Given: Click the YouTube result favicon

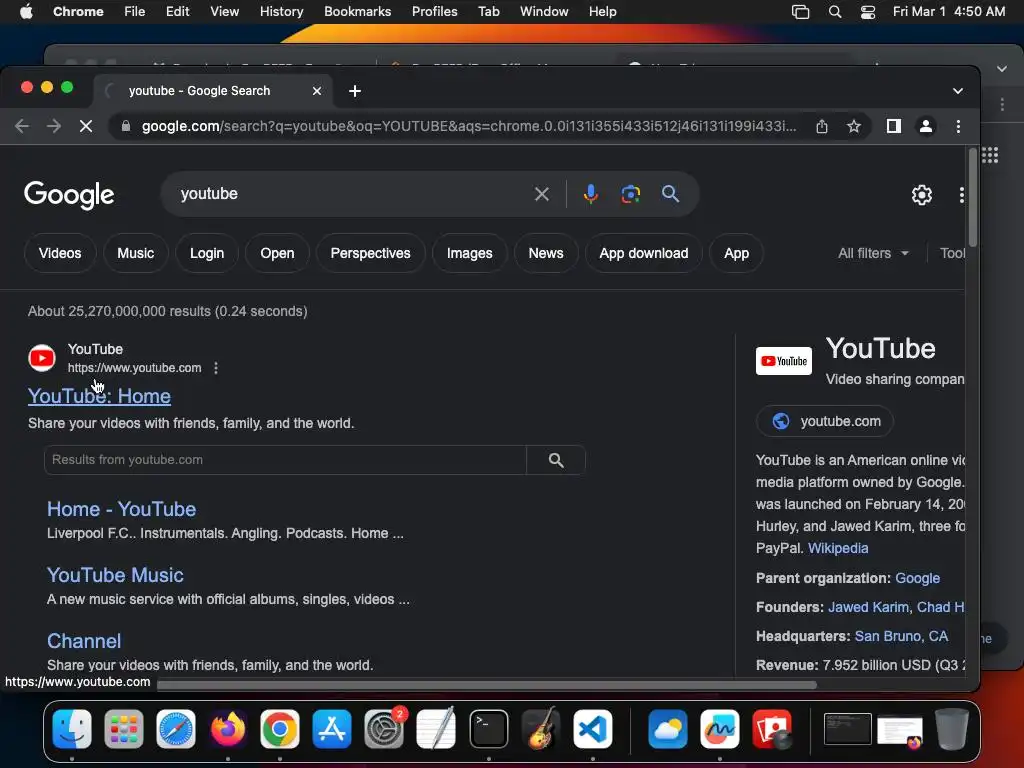Looking at the screenshot, I should (x=42, y=358).
